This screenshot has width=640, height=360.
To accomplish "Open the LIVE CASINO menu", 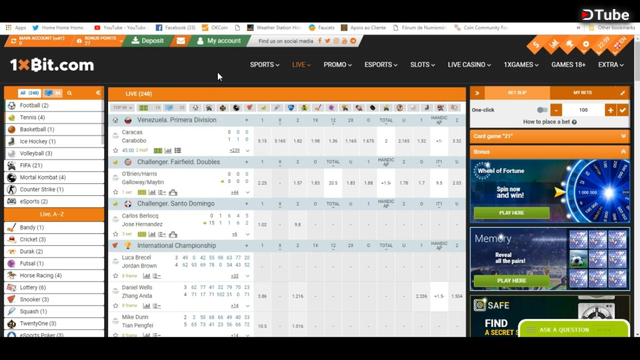I will (469, 64).
